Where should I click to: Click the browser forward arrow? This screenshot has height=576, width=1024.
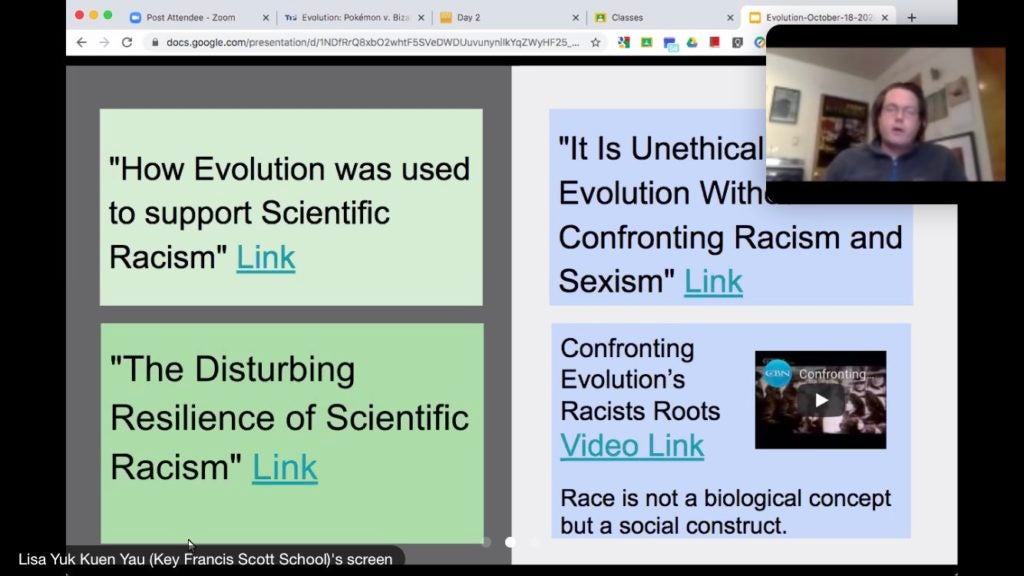(103, 42)
